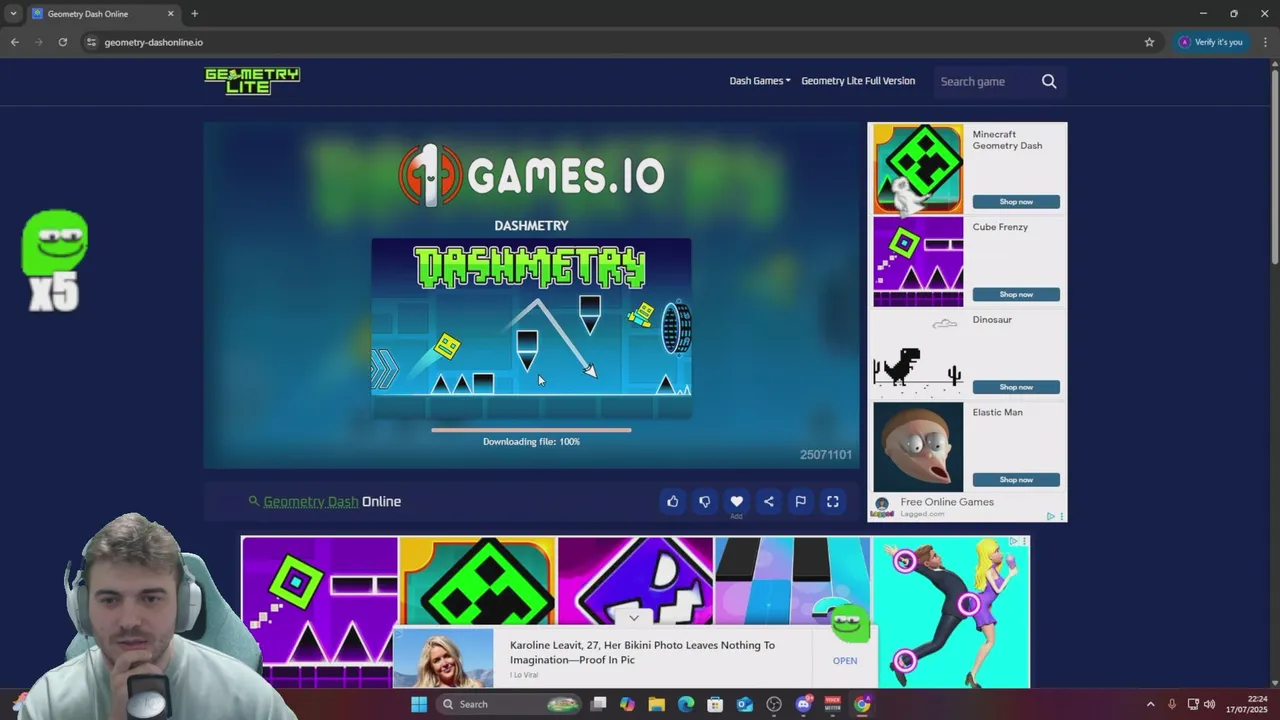1280x720 pixels.
Task: Click the thumbs-down dislike button
Action: coord(705,501)
